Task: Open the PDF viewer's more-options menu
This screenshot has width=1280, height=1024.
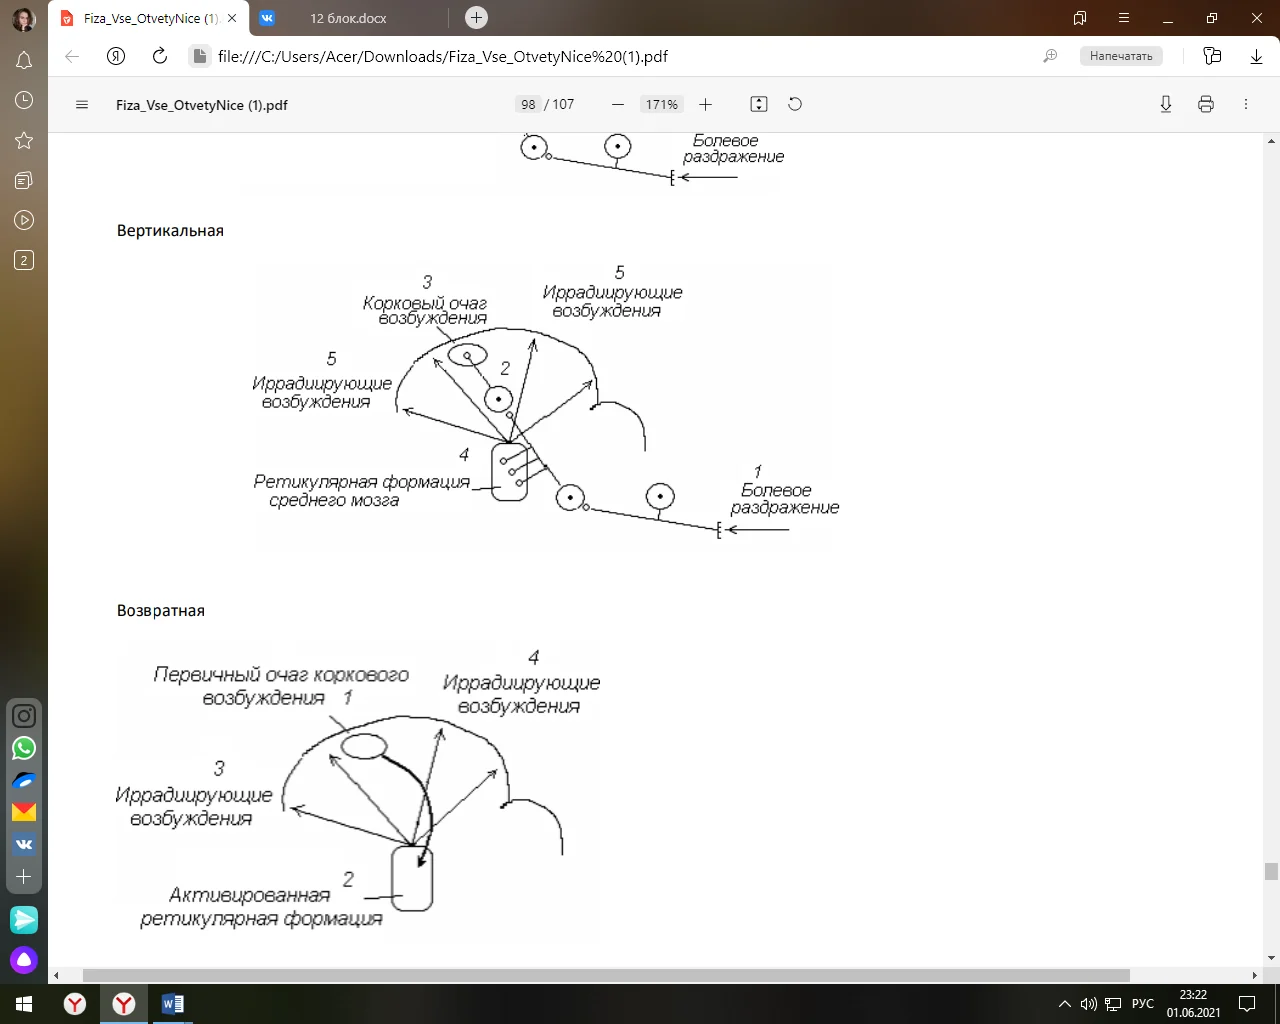Action: [1246, 105]
